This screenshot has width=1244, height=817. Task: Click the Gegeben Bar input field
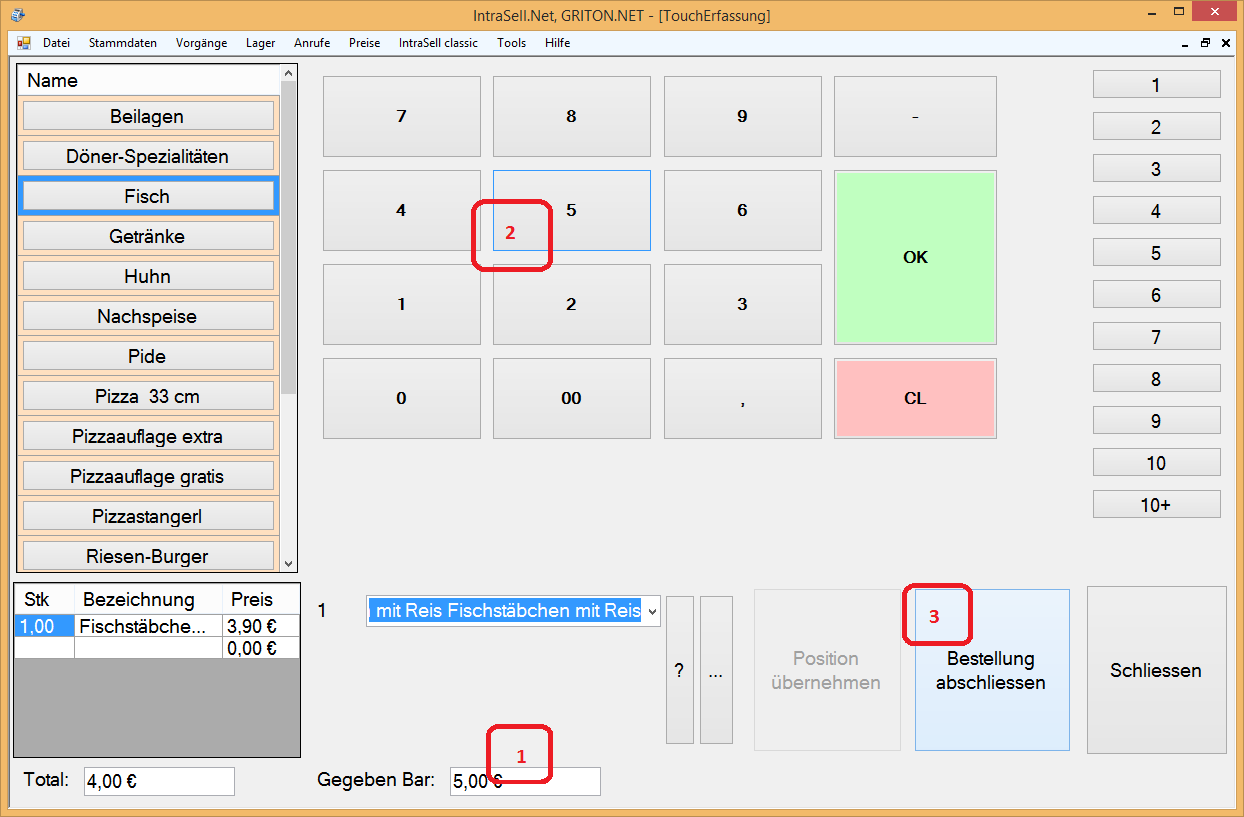pos(525,781)
